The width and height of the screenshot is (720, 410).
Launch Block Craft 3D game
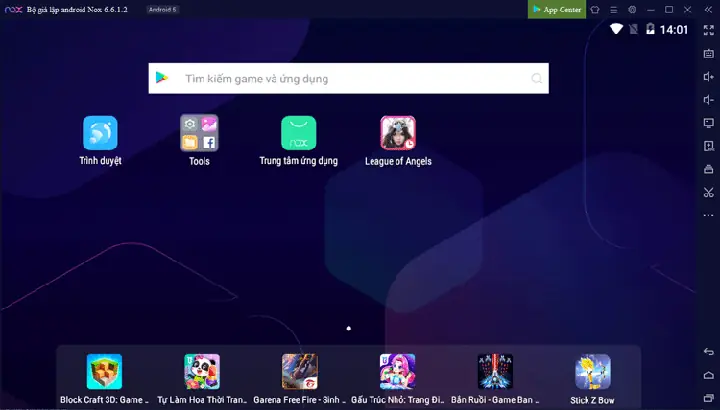pos(104,371)
